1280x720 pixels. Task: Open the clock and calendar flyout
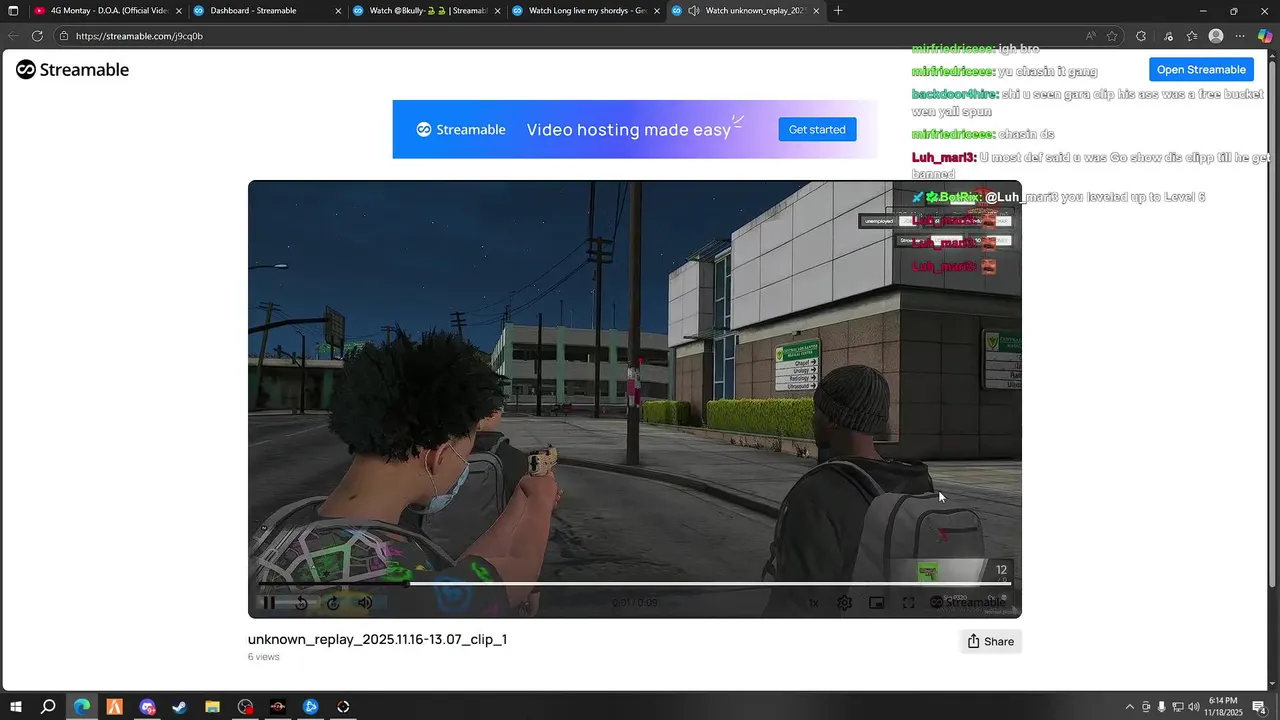point(1223,707)
